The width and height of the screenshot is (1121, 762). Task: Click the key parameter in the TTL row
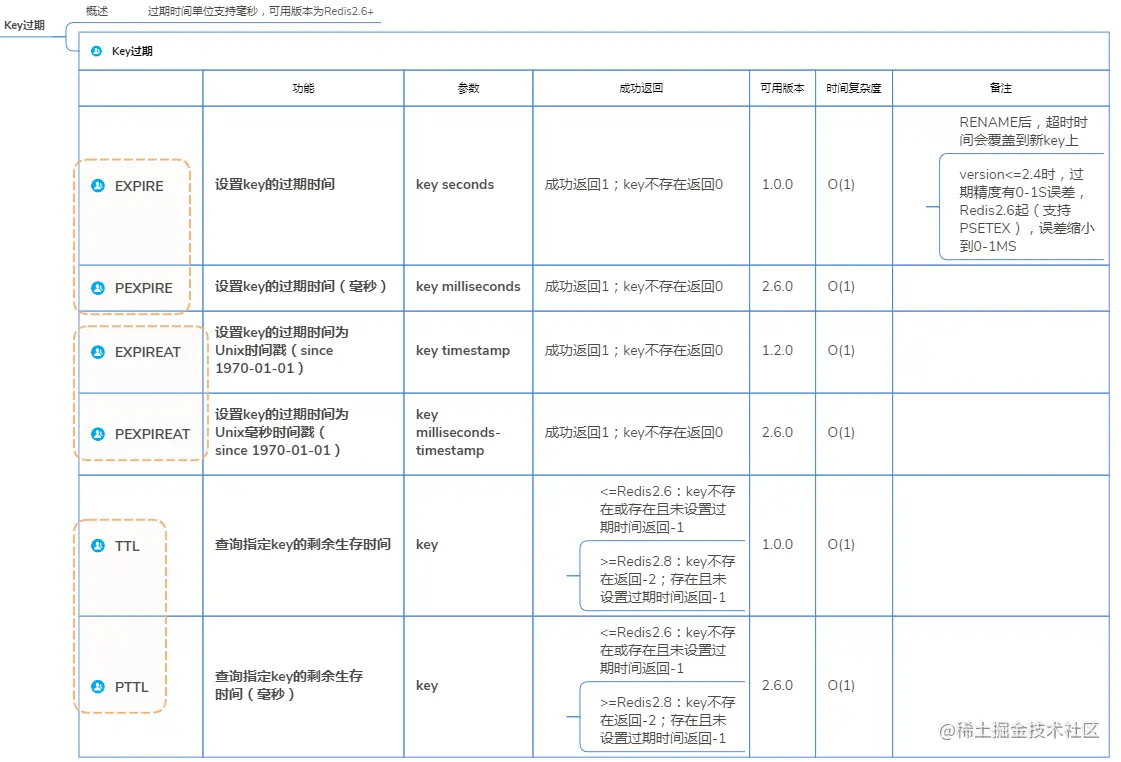[427, 545]
